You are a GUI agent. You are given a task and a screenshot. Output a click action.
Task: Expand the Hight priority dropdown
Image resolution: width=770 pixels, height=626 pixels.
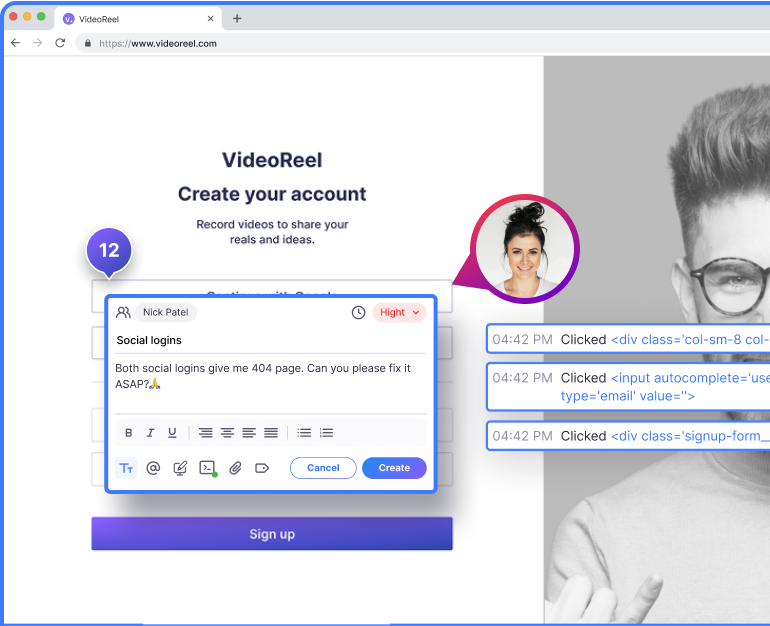click(x=399, y=313)
